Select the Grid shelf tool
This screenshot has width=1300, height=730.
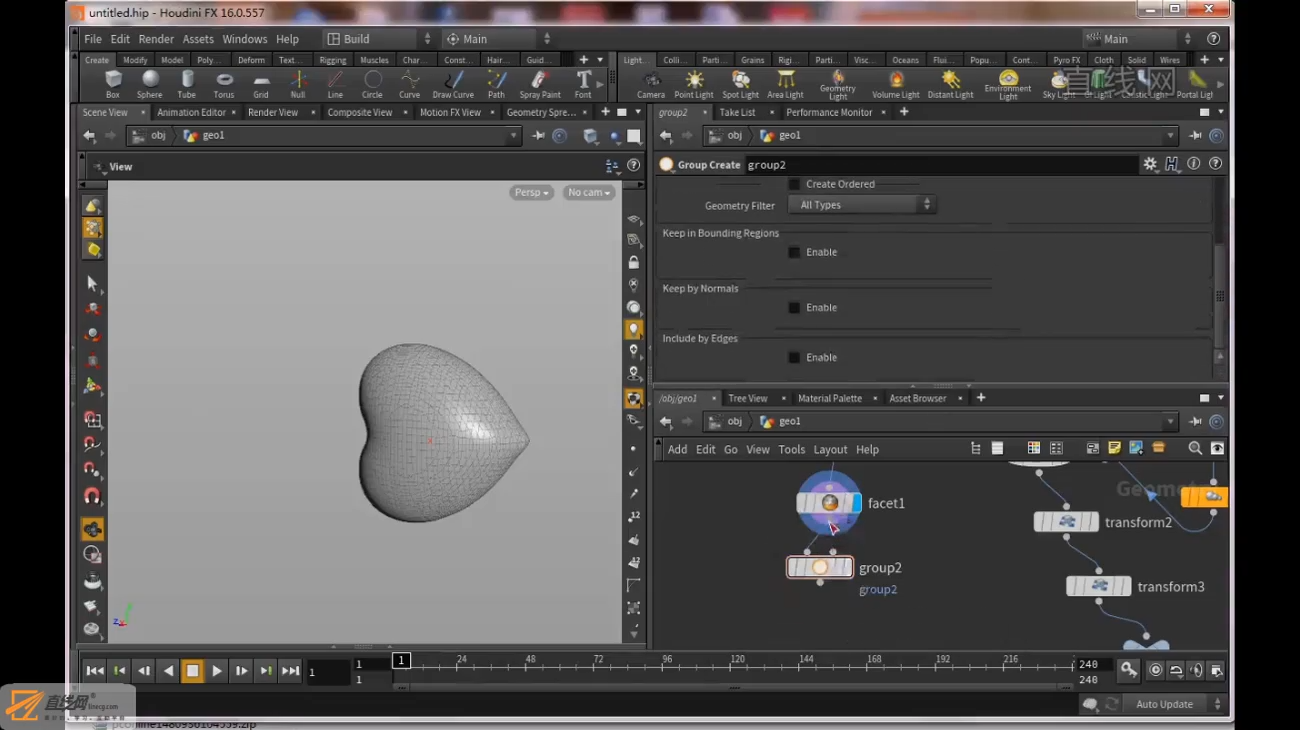pos(261,84)
